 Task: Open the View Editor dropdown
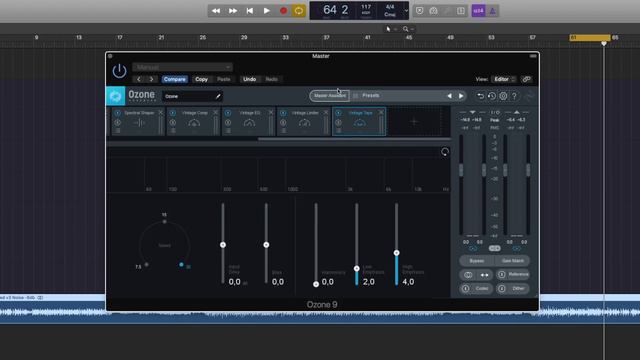504,79
